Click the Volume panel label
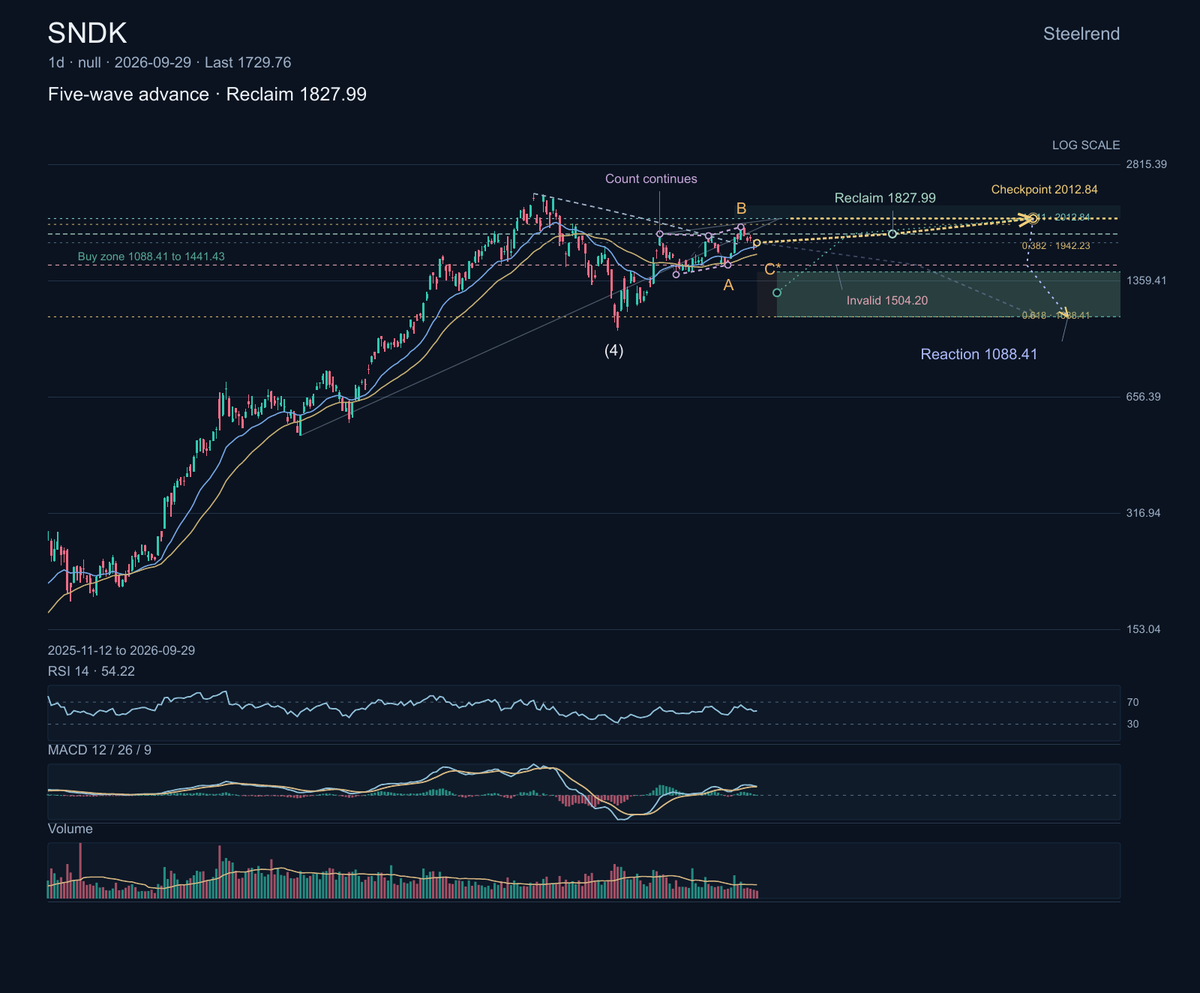The height and width of the screenshot is (993, 1200). tap(70, 829)
